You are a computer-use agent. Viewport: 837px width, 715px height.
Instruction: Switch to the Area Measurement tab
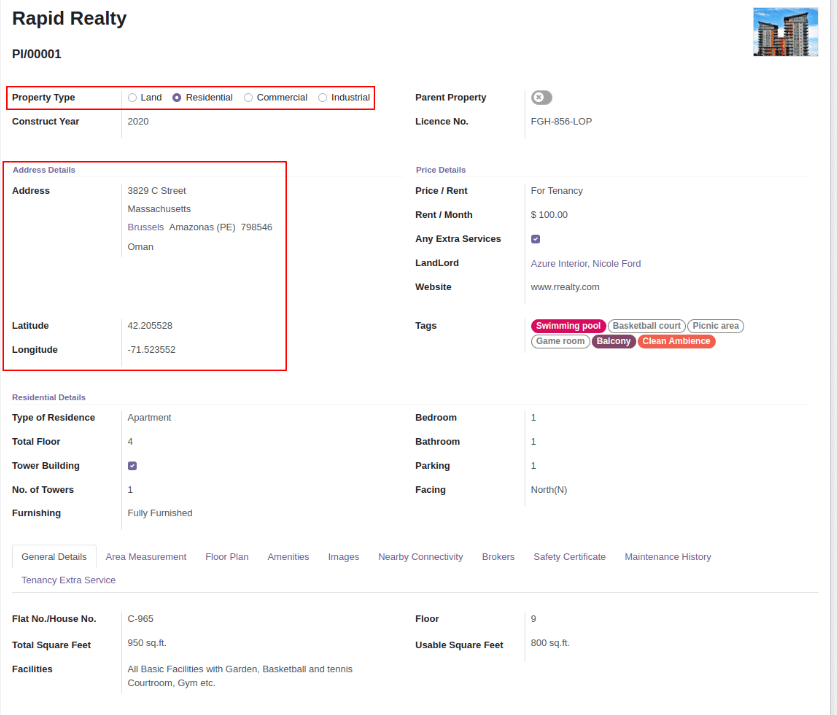pyautogui.click(x=146, y=557)
